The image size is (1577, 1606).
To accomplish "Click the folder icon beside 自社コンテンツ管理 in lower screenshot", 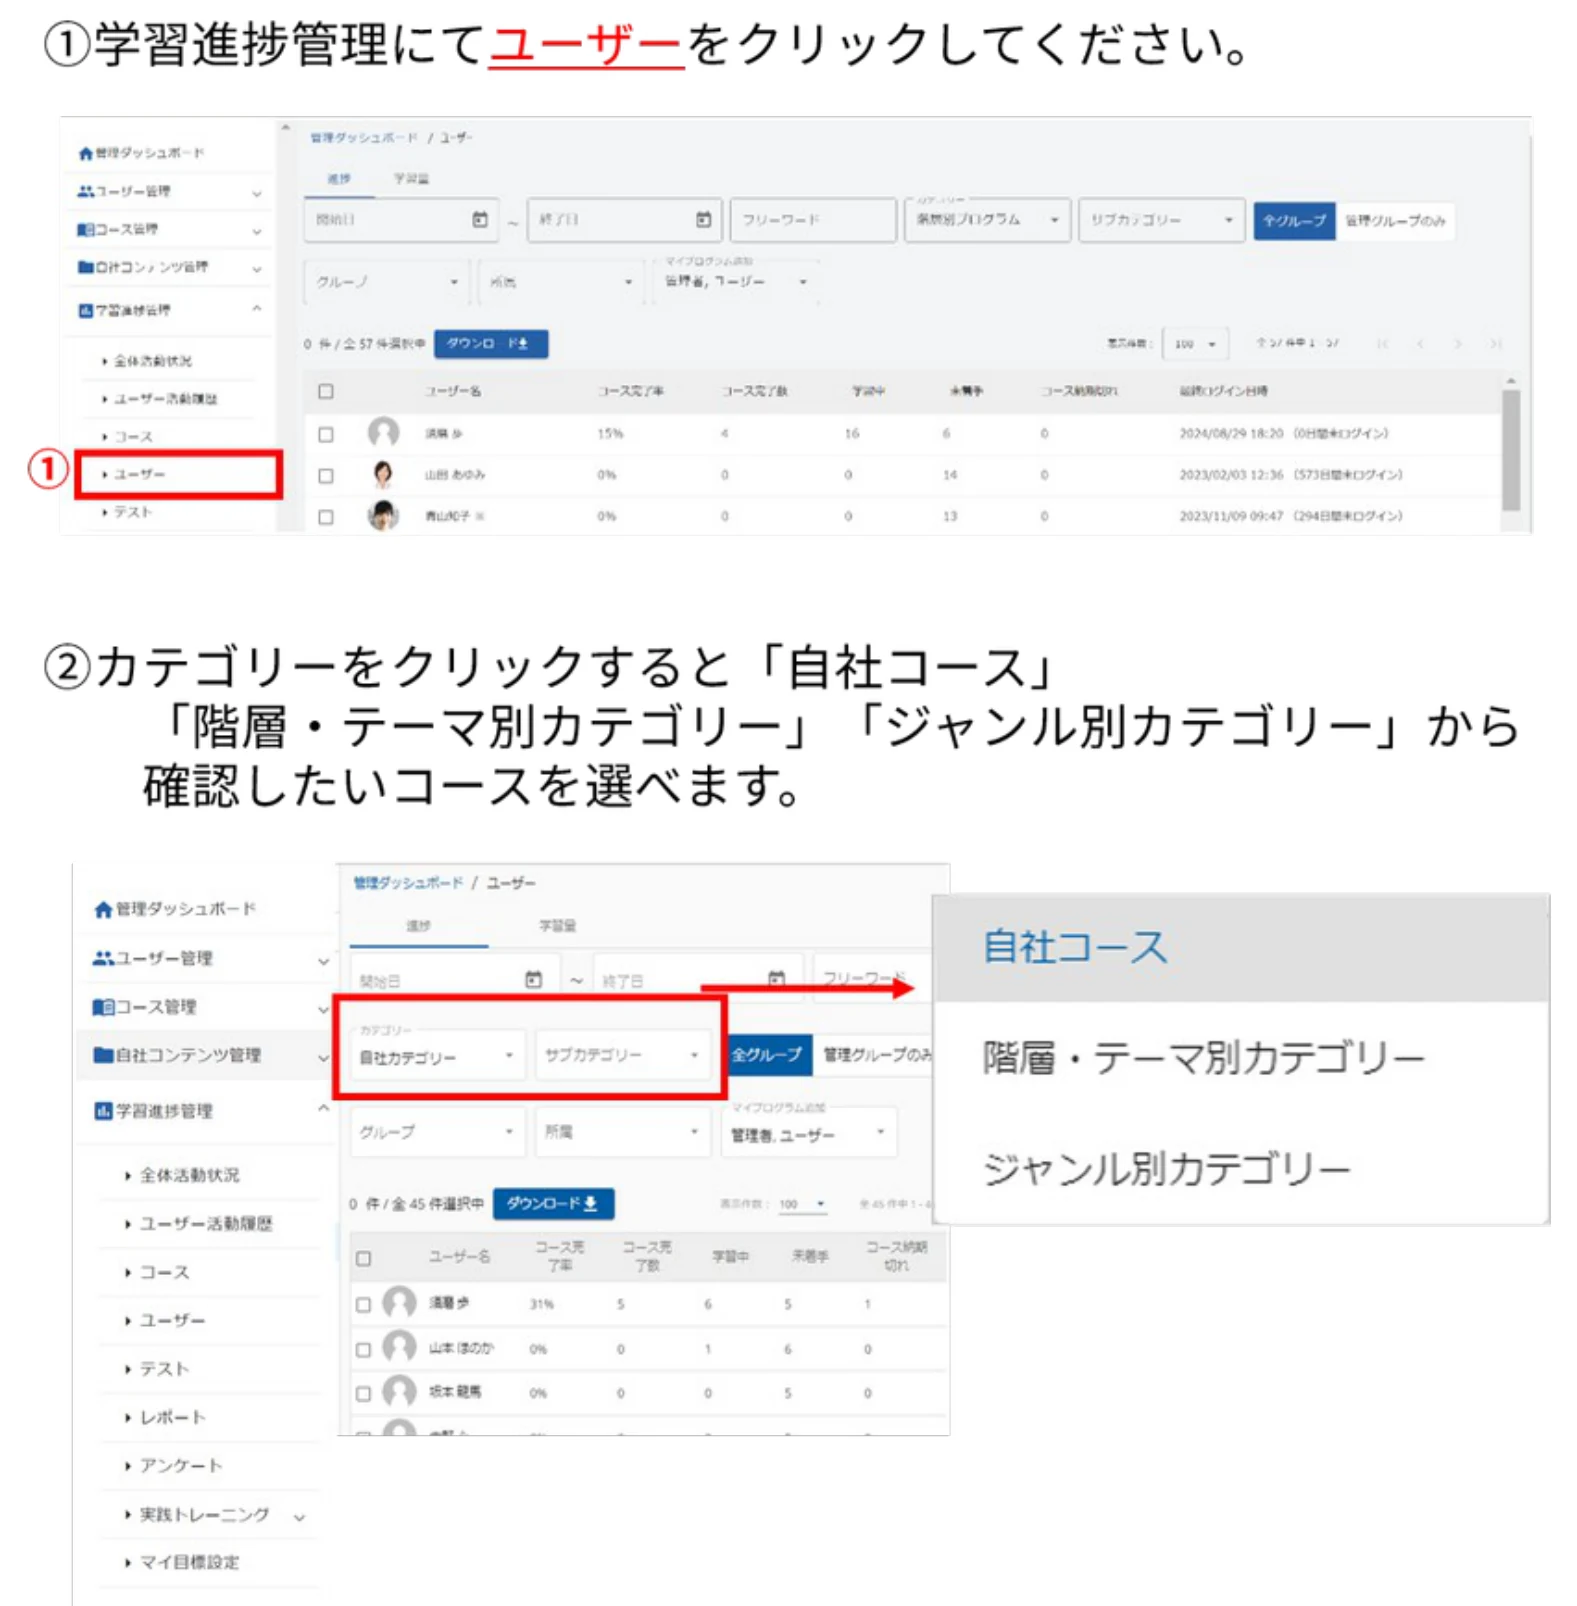I will 103,1055.
